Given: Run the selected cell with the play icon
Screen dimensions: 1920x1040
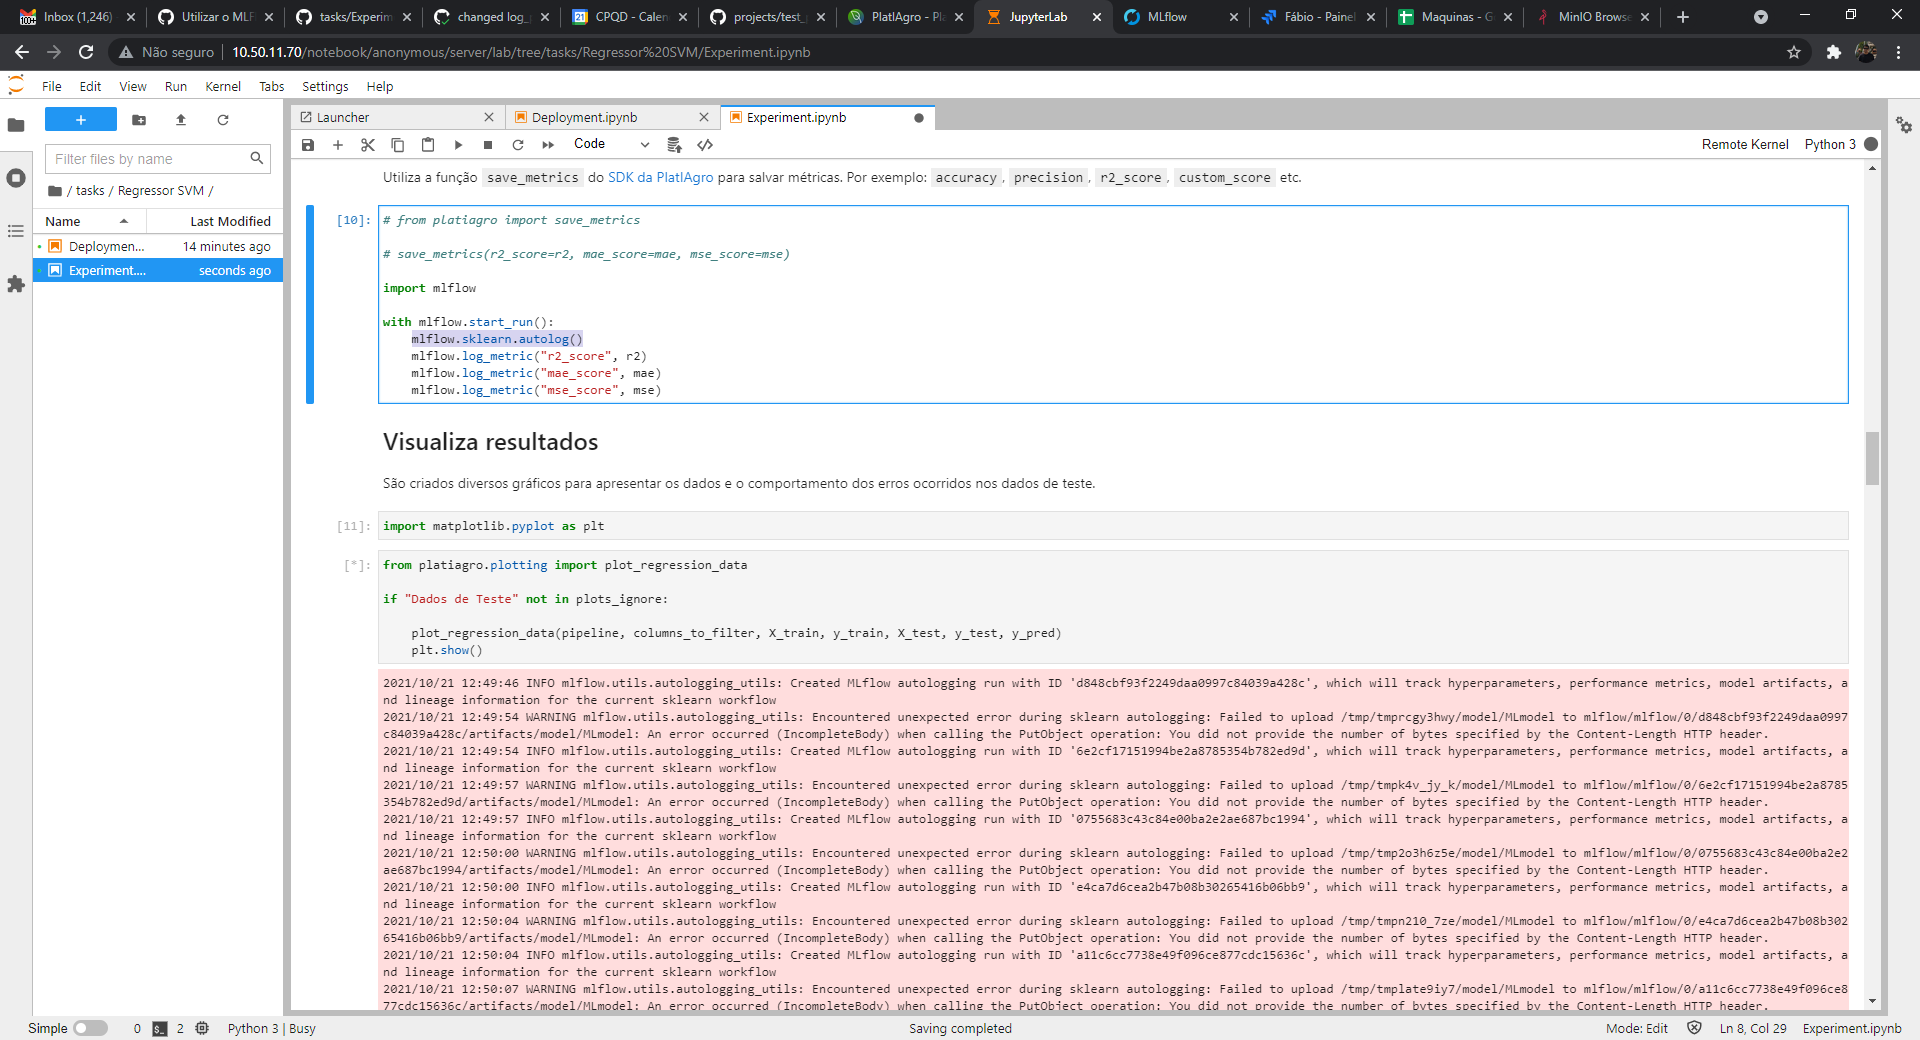Looking at the screenshot, I should click(458, 145).
